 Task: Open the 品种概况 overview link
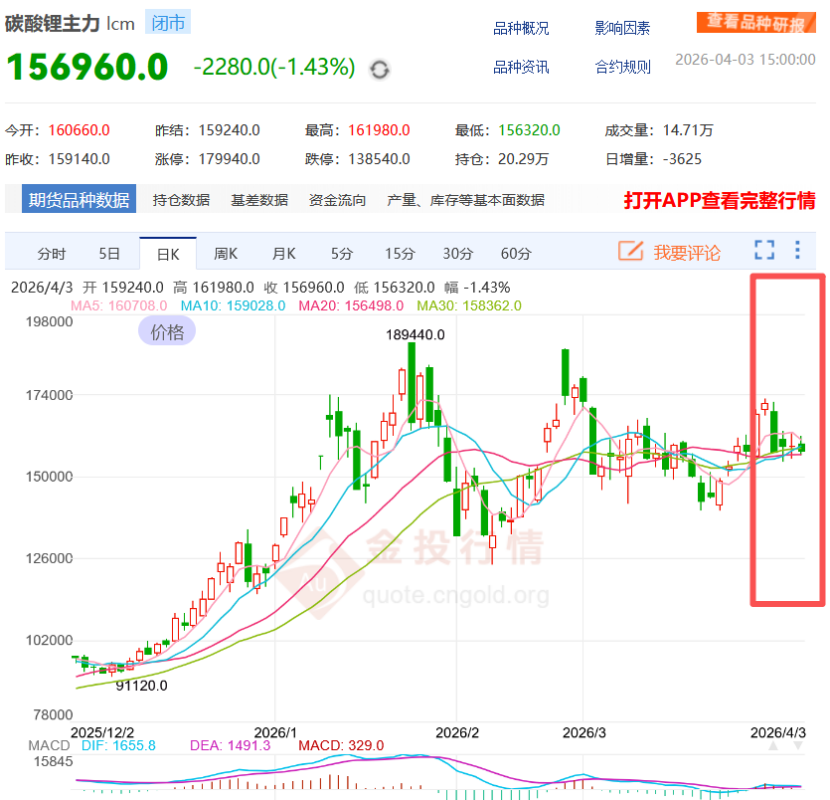tap(519, 28)
